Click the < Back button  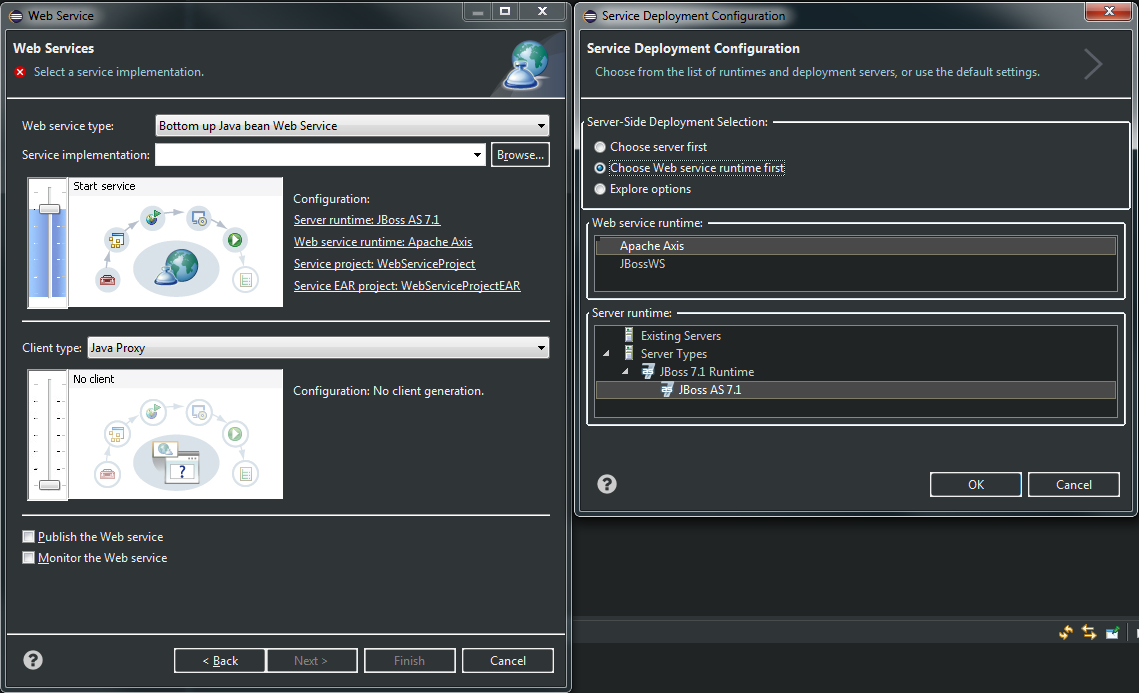[219, 660]
